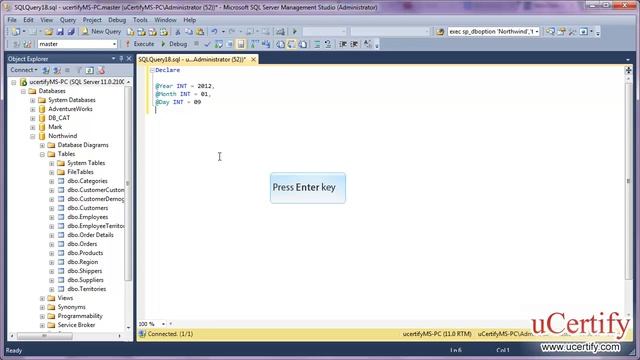640x360 pixels.
Task: Decrease indent of the selected lines
Action: 342,44
